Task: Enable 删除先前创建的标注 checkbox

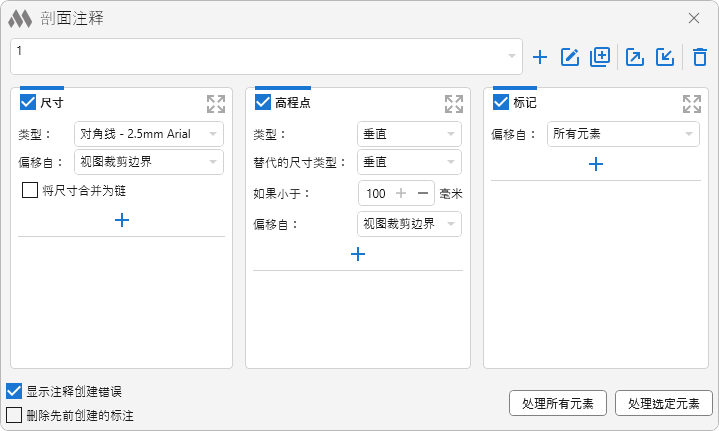Action: pos(14,414)
